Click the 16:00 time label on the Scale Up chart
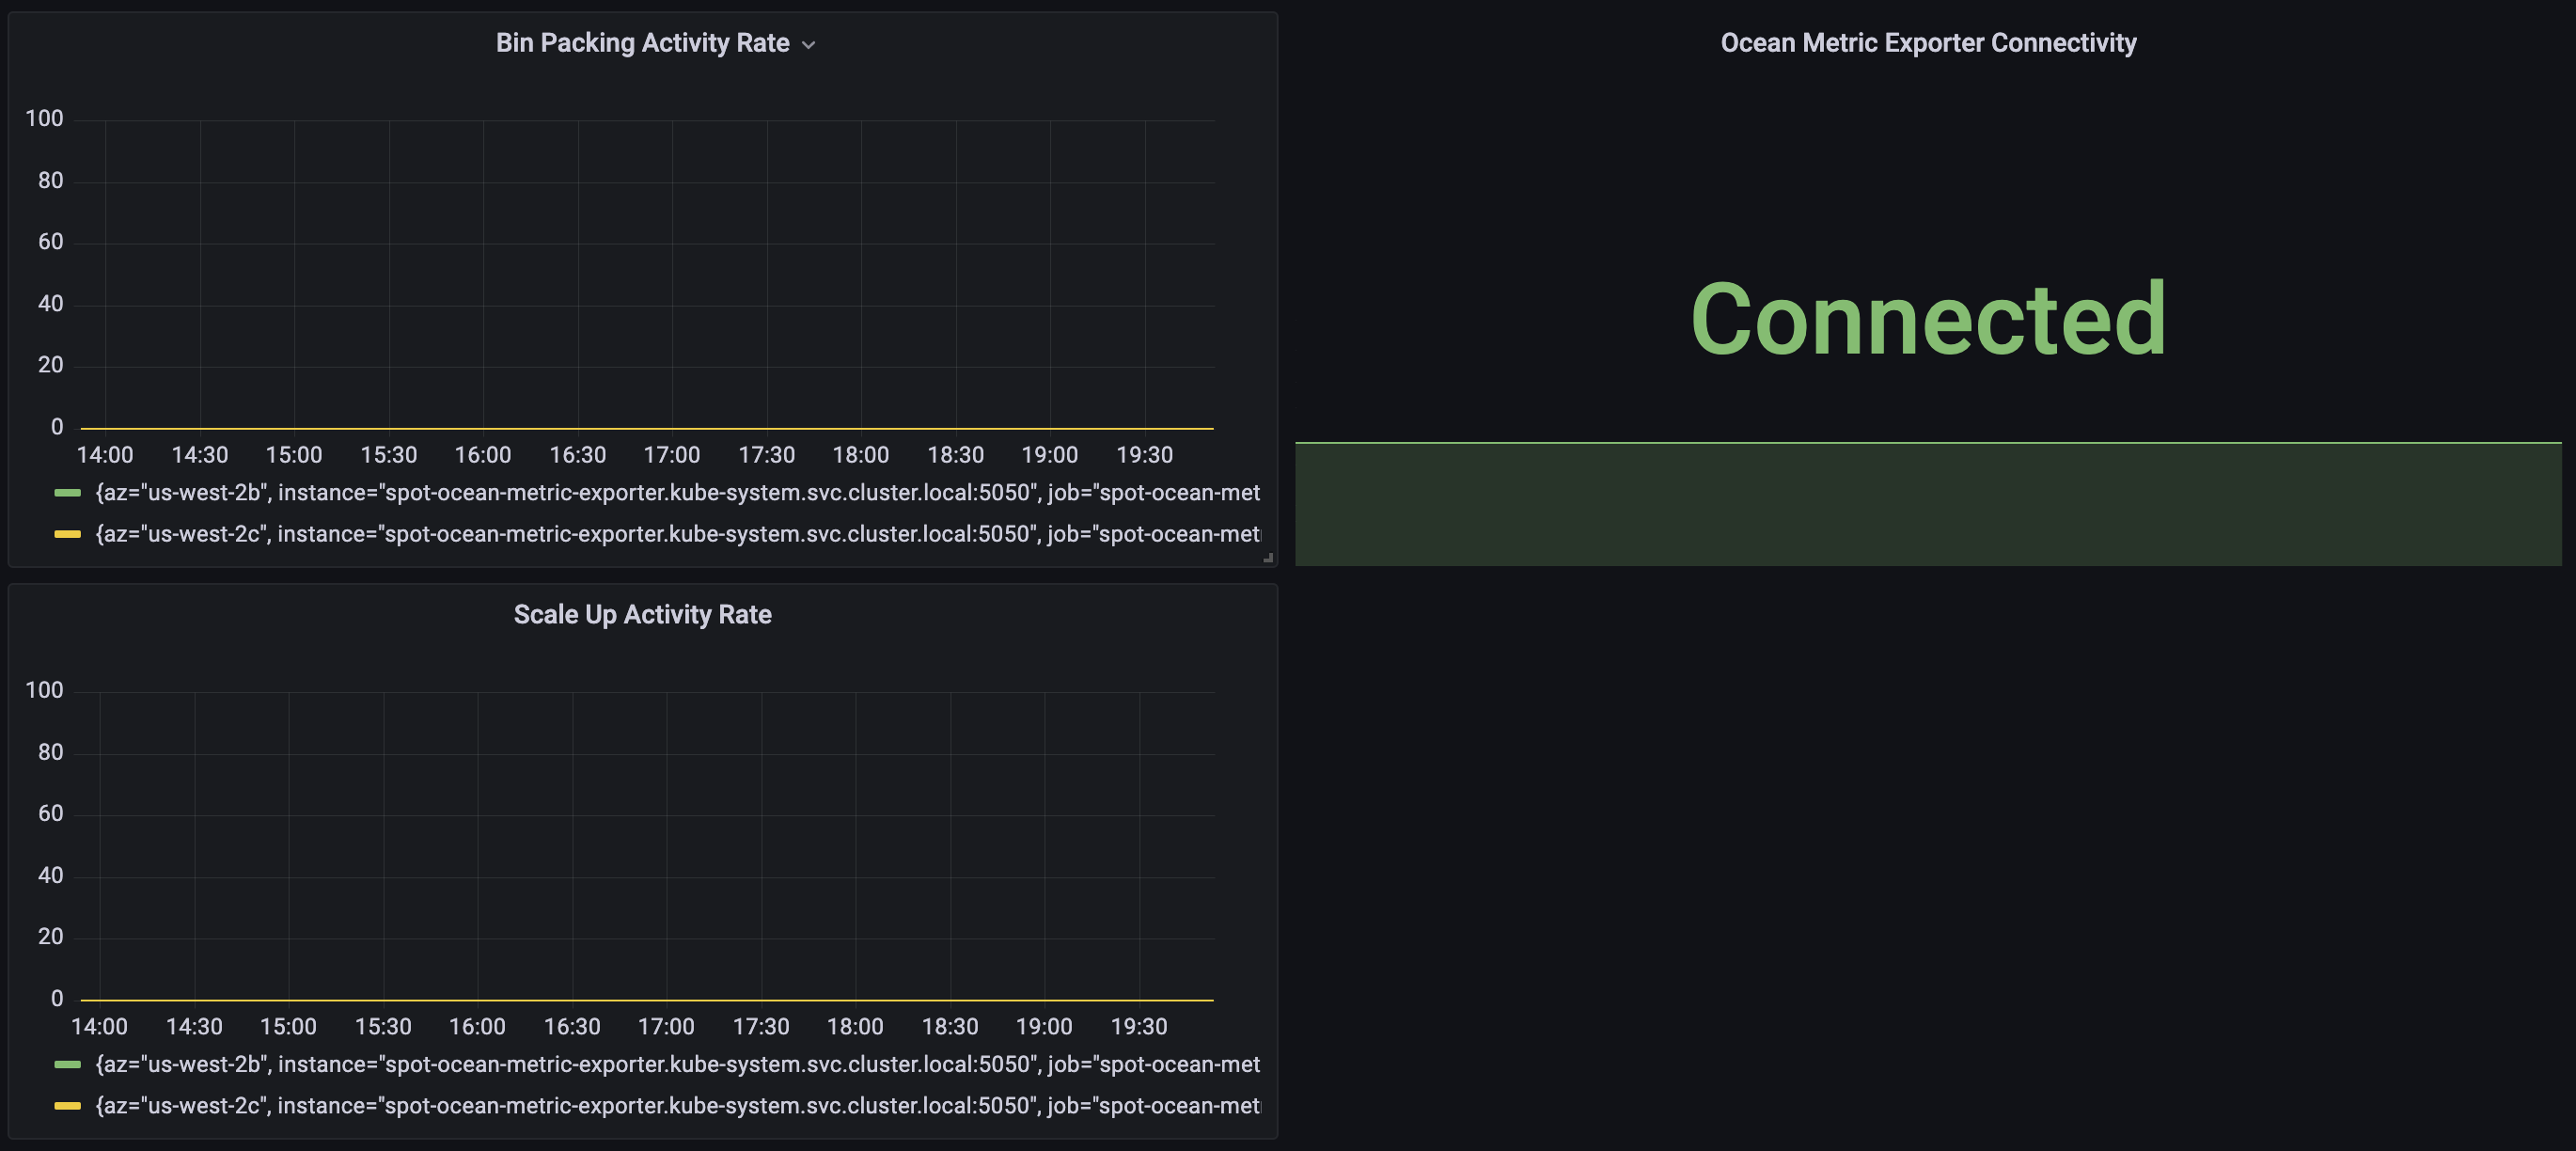 (477, 1027)
